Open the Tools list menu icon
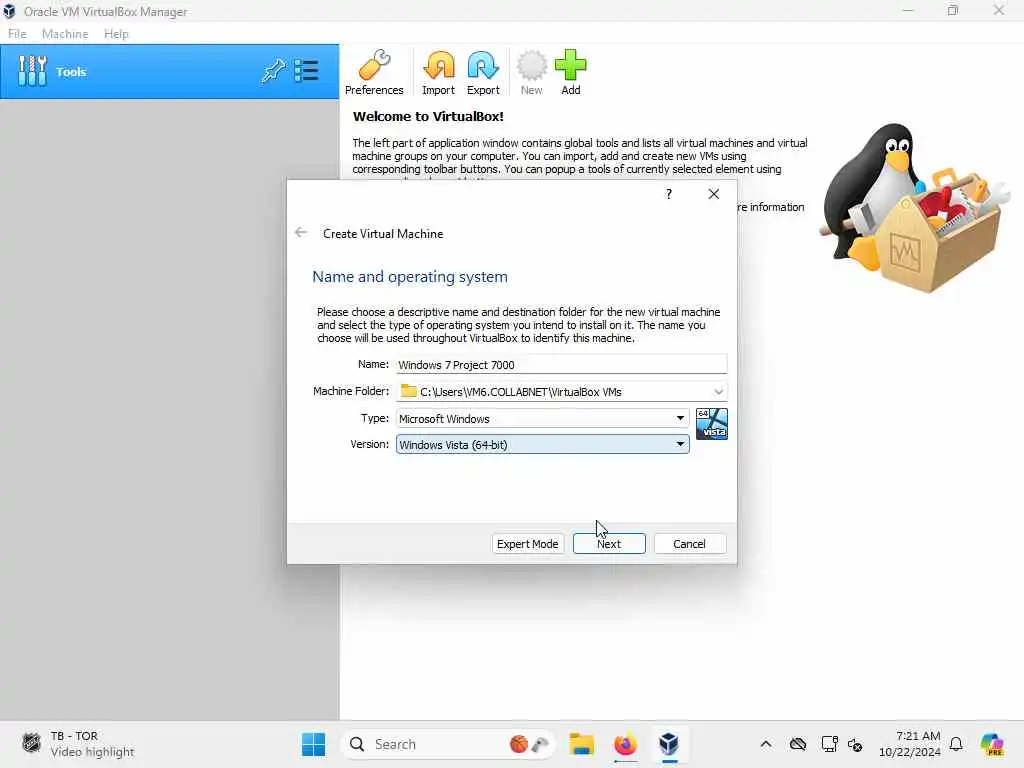This screenshot has width=1024, height=768. pos(306,71)
